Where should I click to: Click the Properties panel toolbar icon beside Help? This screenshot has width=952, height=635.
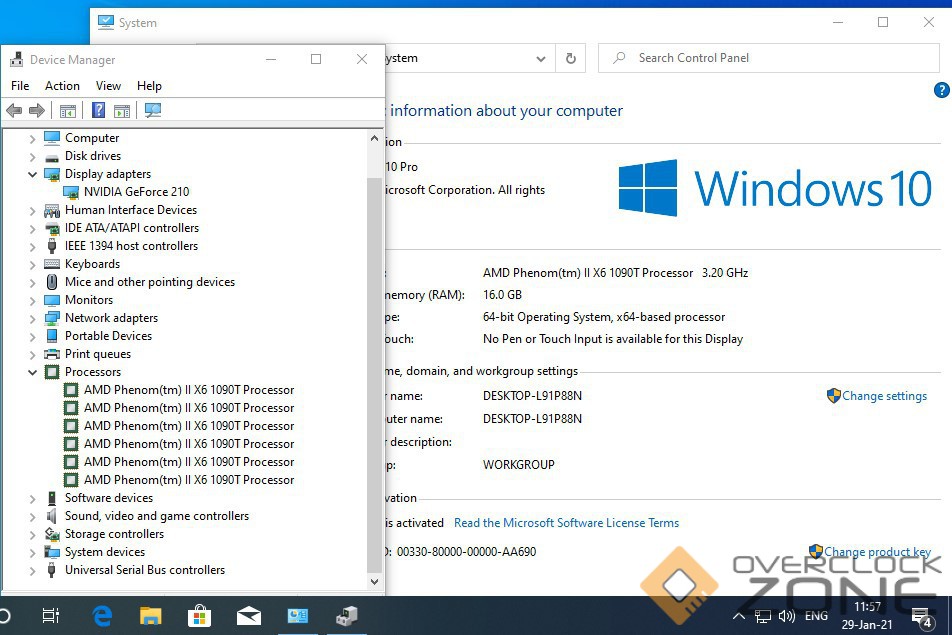click(x=122, y=110)
